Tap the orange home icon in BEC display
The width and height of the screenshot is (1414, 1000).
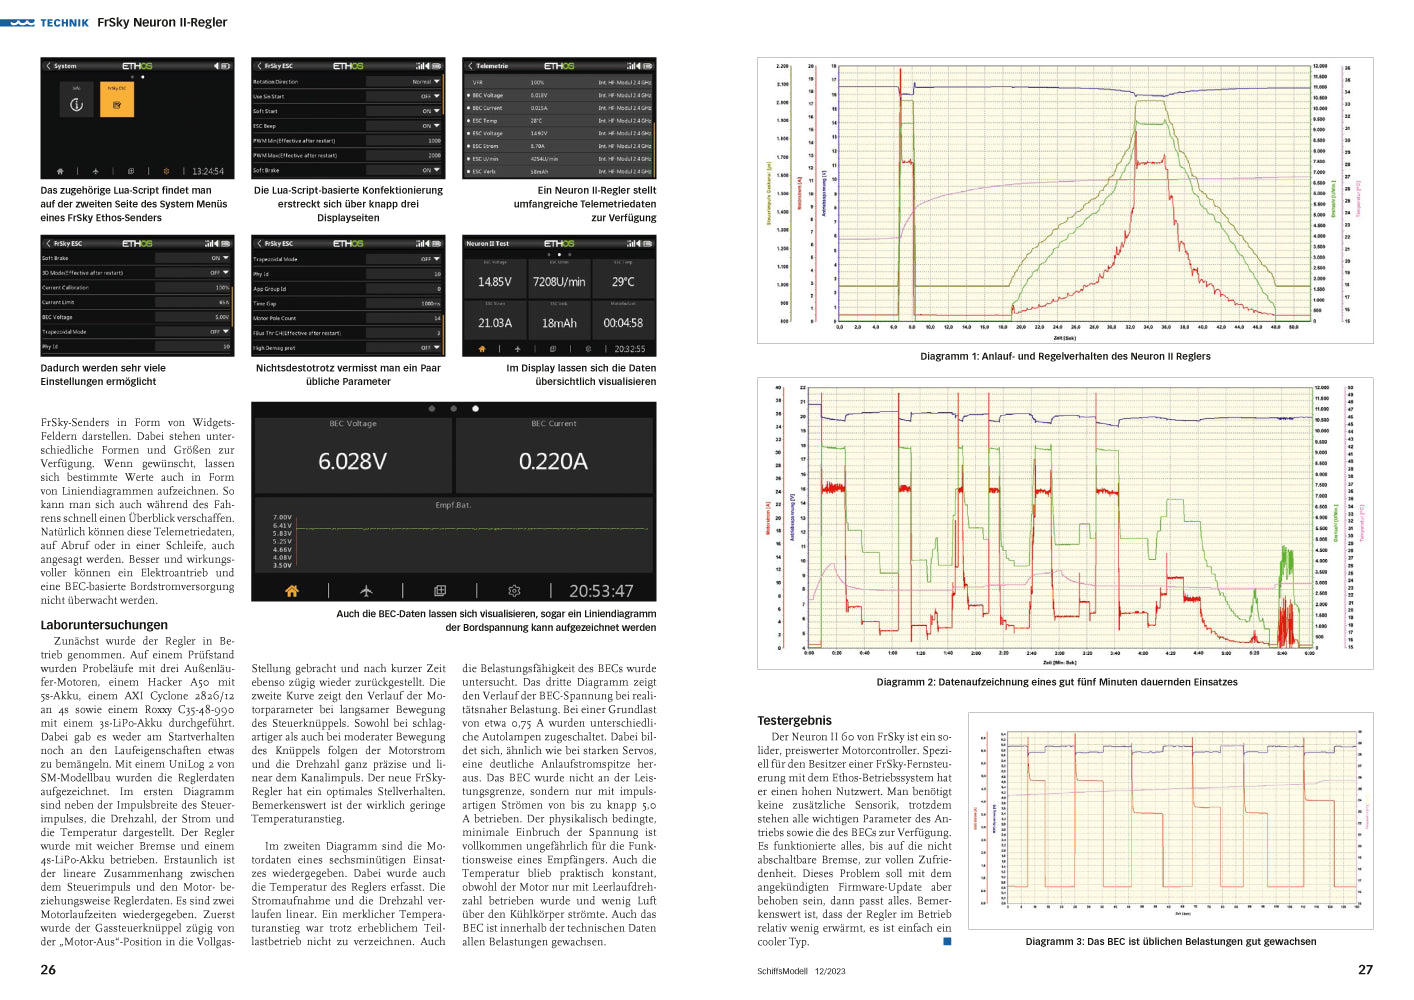[x=292, y=591]
